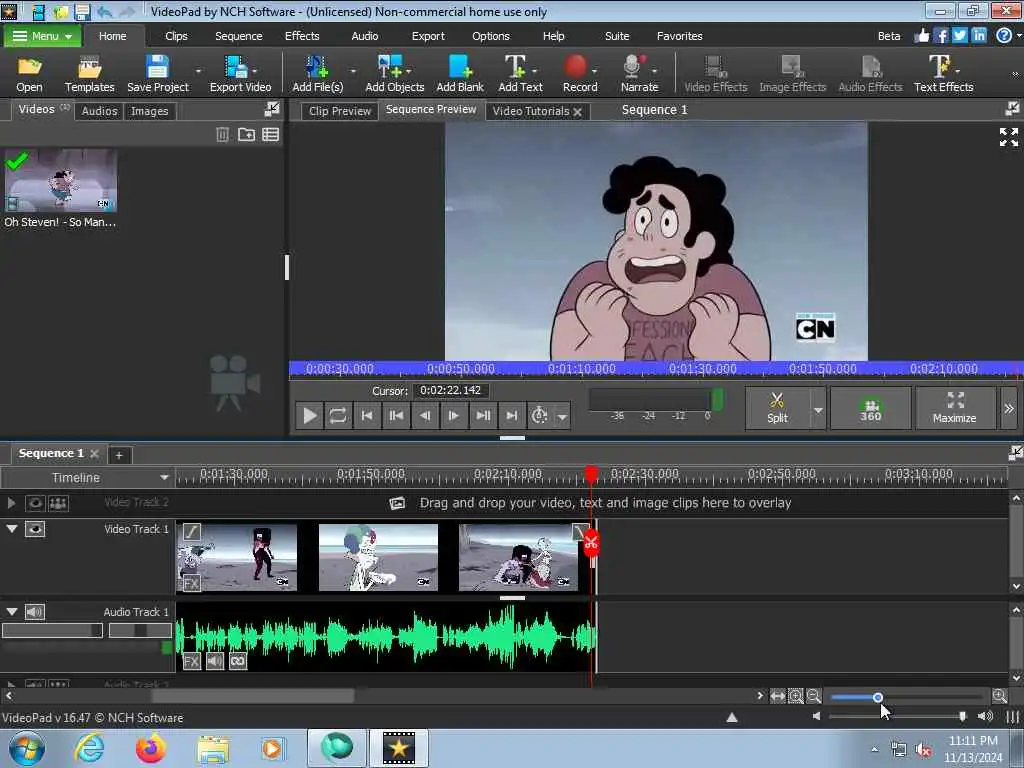Expand Video Track 2 with its triangle
The width and height of the screenshot is (1024, 768).
pyautogui.click(x=11, y=503)
